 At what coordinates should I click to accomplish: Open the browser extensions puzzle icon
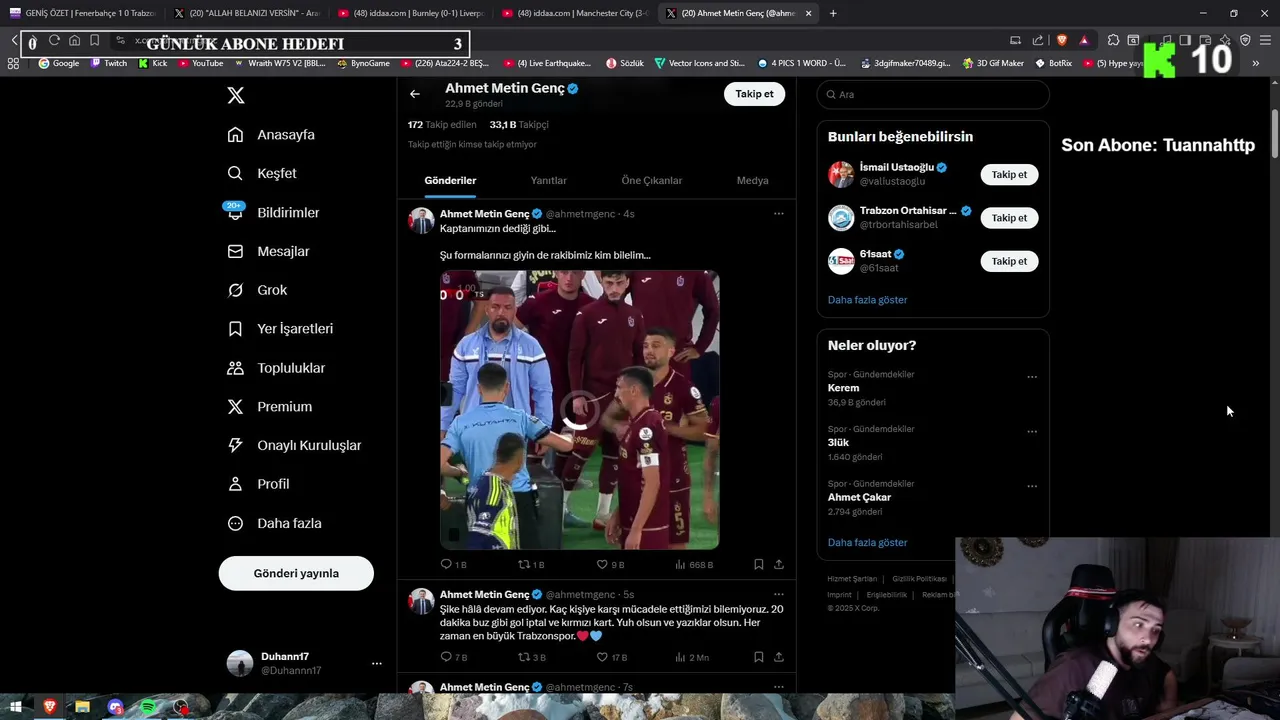(1113, 40)
